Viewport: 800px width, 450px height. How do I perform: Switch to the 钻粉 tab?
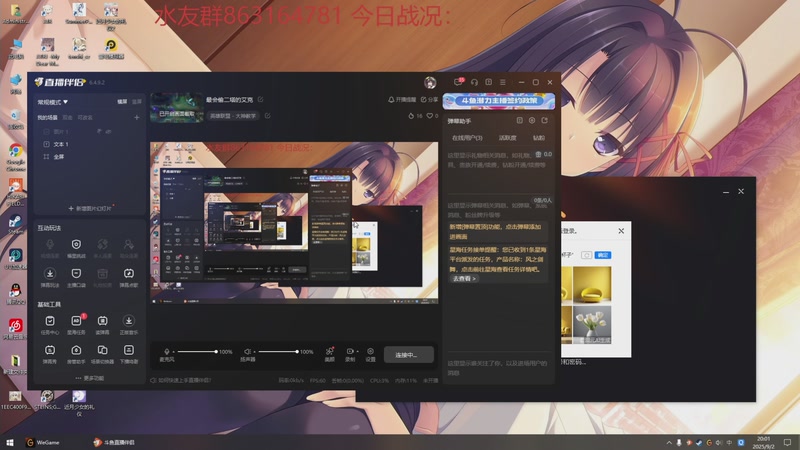coord(539,138)
